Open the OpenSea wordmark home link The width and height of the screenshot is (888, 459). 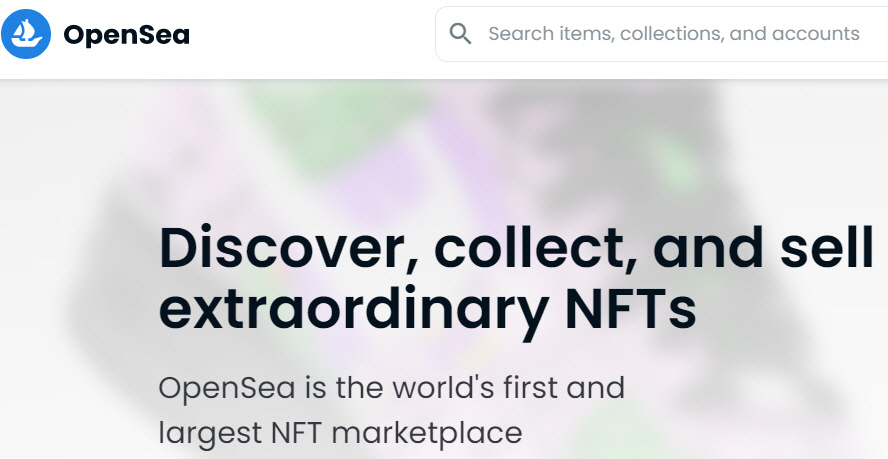(126, 36)
